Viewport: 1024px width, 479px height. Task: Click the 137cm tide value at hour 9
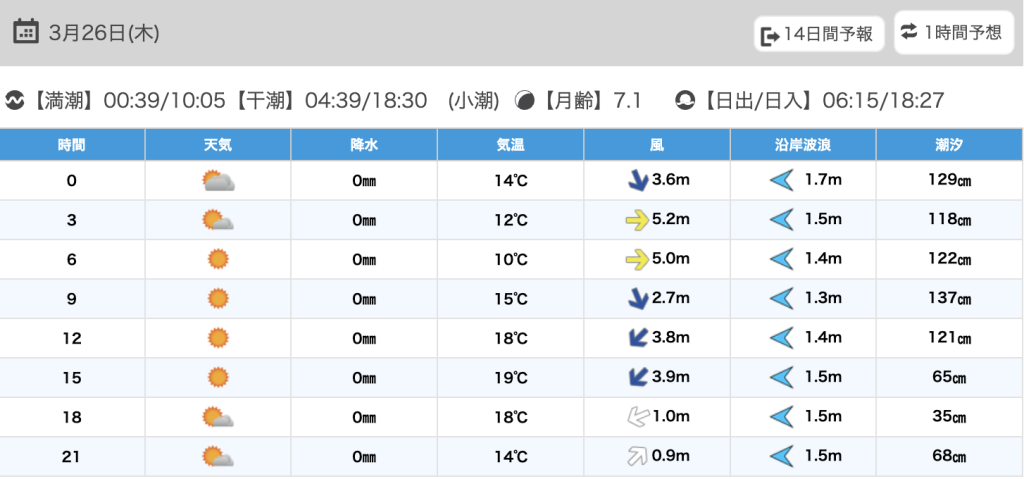click(x=949, y=299)
